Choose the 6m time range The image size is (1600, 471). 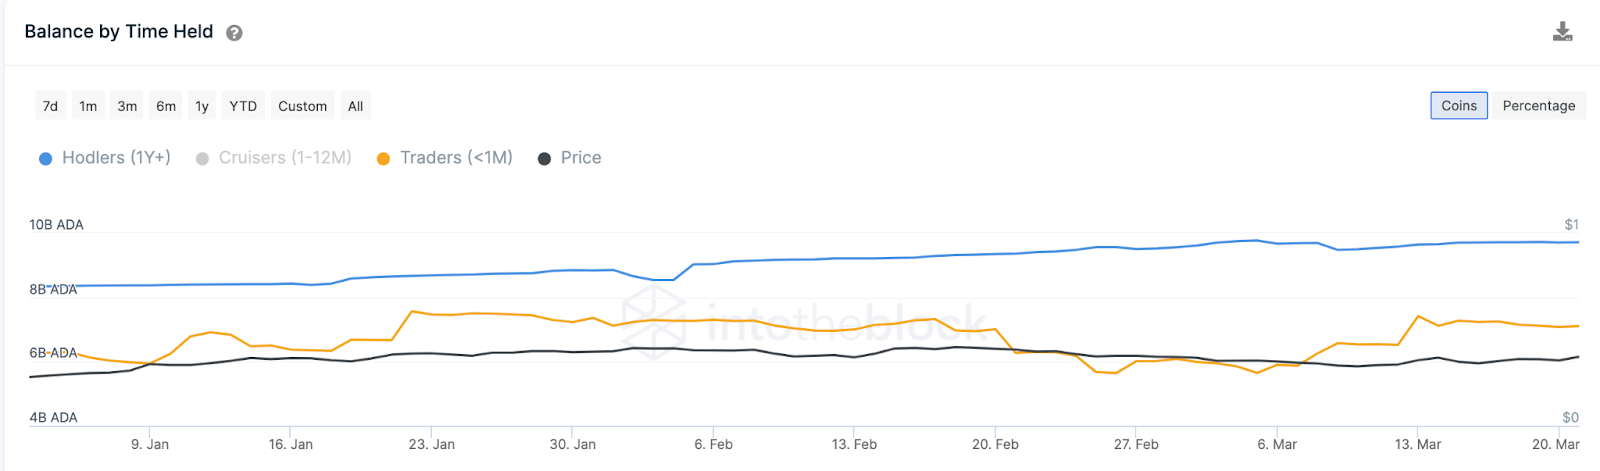(x=166, y=106)
